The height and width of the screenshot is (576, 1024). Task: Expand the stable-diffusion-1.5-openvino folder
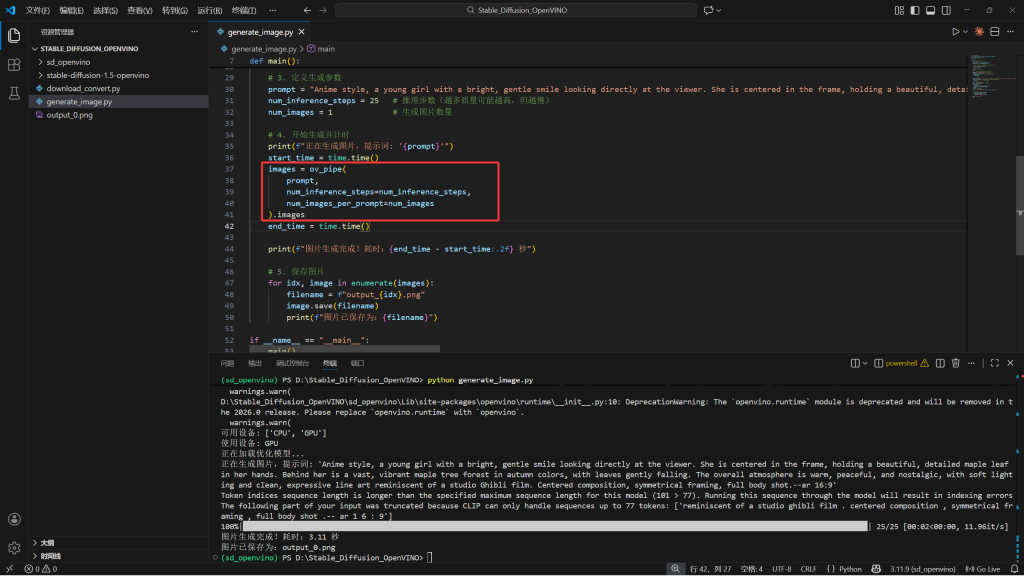(96, 75)
